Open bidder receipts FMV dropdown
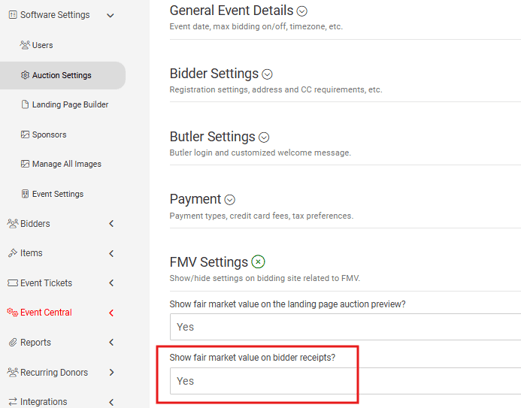Viewport: 521px width, 408px height. pos(345,381)
